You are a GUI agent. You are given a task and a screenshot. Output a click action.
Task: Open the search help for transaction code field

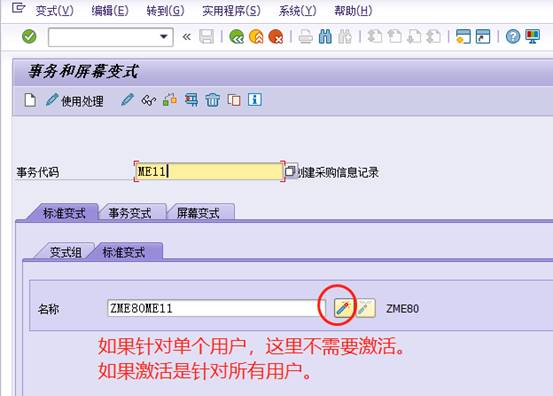pos(291,171)
